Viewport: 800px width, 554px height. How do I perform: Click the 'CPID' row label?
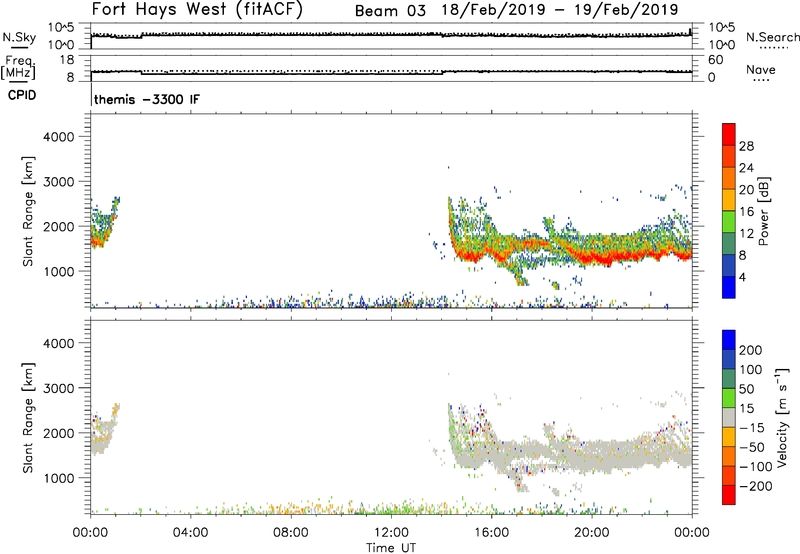(x=22, y=95)
